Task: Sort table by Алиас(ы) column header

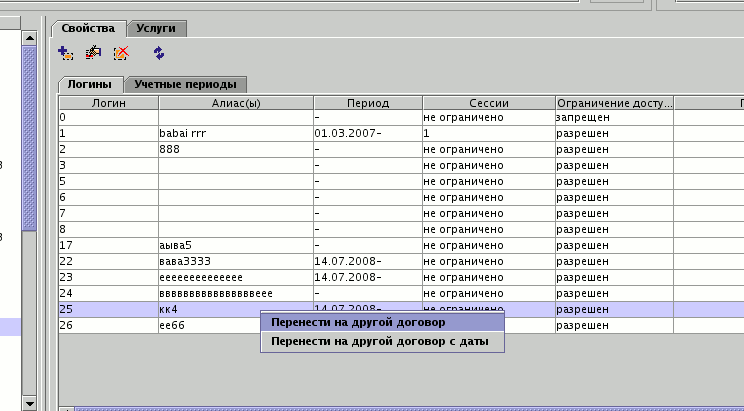Action: tap(236, 103)
